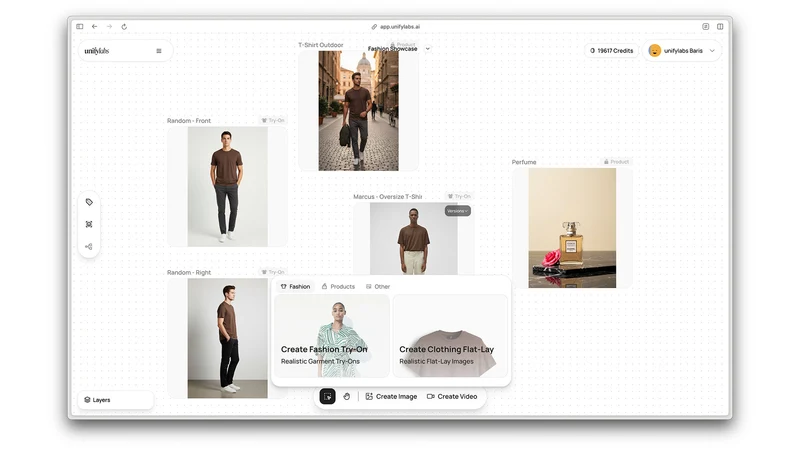Switch to the Other tab
The width and height of the screenshot is (800, 450).
tap(378, 287)
